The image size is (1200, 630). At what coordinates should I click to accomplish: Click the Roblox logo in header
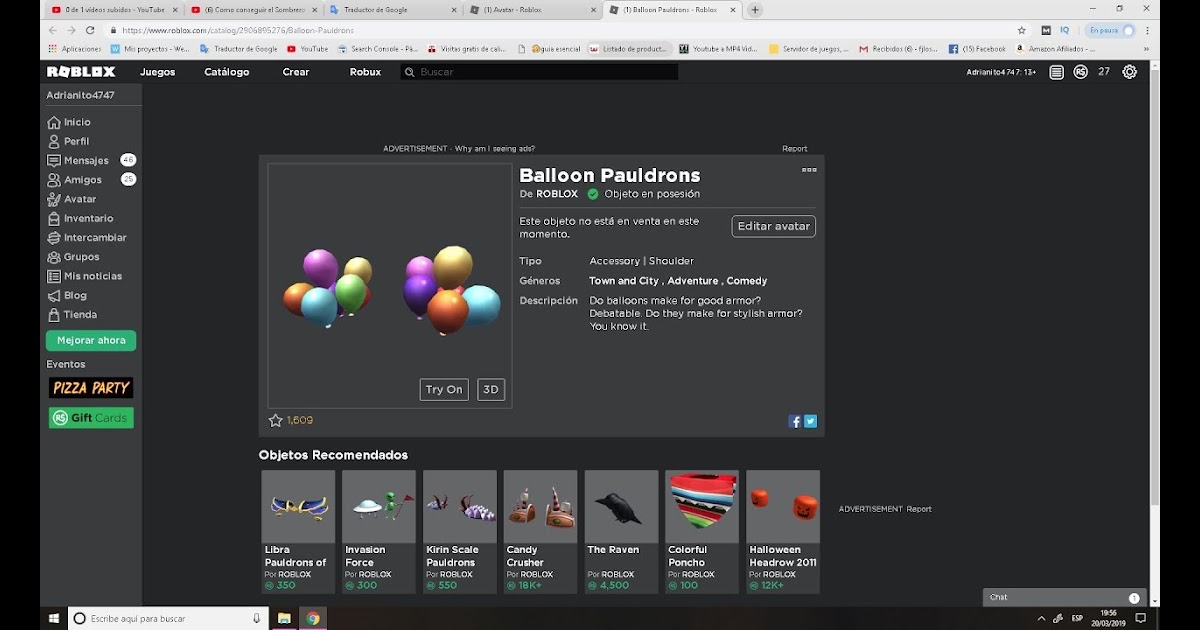[x=81, y=72]
